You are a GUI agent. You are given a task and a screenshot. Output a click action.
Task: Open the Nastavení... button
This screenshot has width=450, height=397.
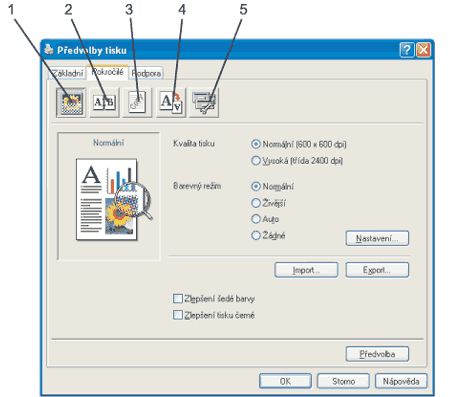click(x=377, y=238)
